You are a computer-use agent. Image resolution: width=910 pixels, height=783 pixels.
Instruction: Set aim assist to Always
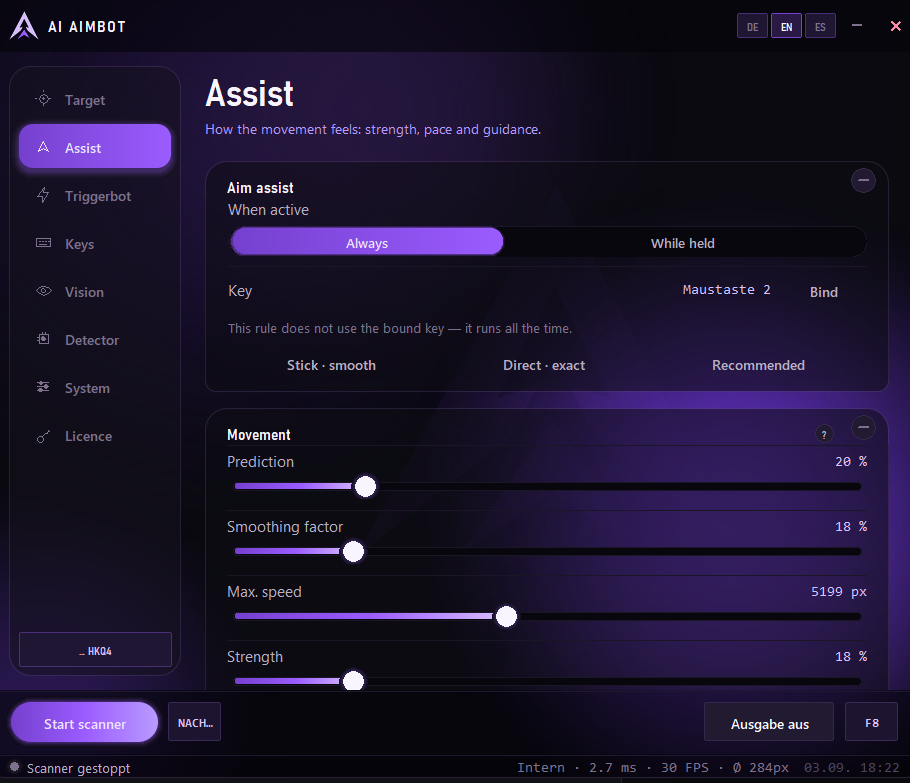pos(367,243)
